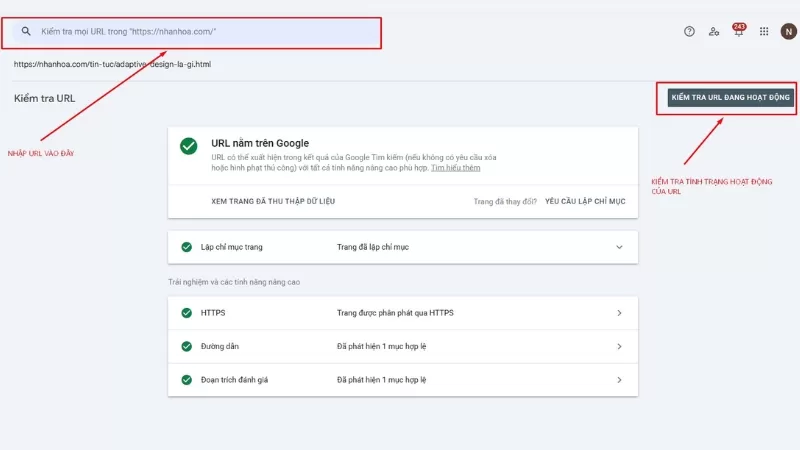Image resolution: width=800 pixels, height=450 pixels.
Task: Open Đường dẫn row arrow
Action: click(619, 347)
